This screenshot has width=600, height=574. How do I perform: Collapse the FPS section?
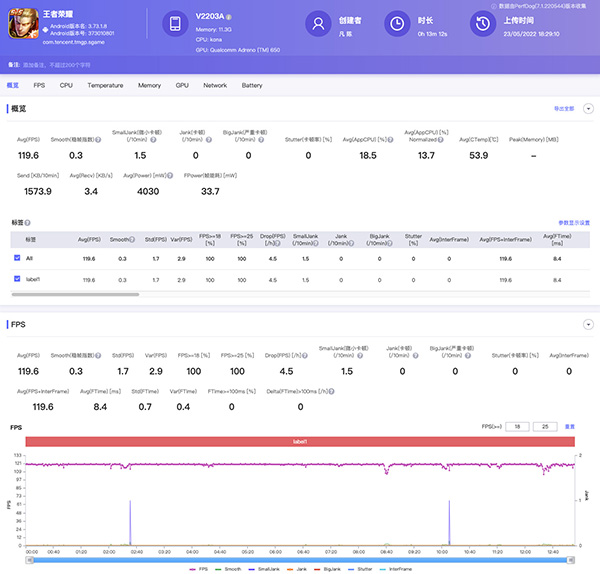pyautogui.click(x=588, y=325)
